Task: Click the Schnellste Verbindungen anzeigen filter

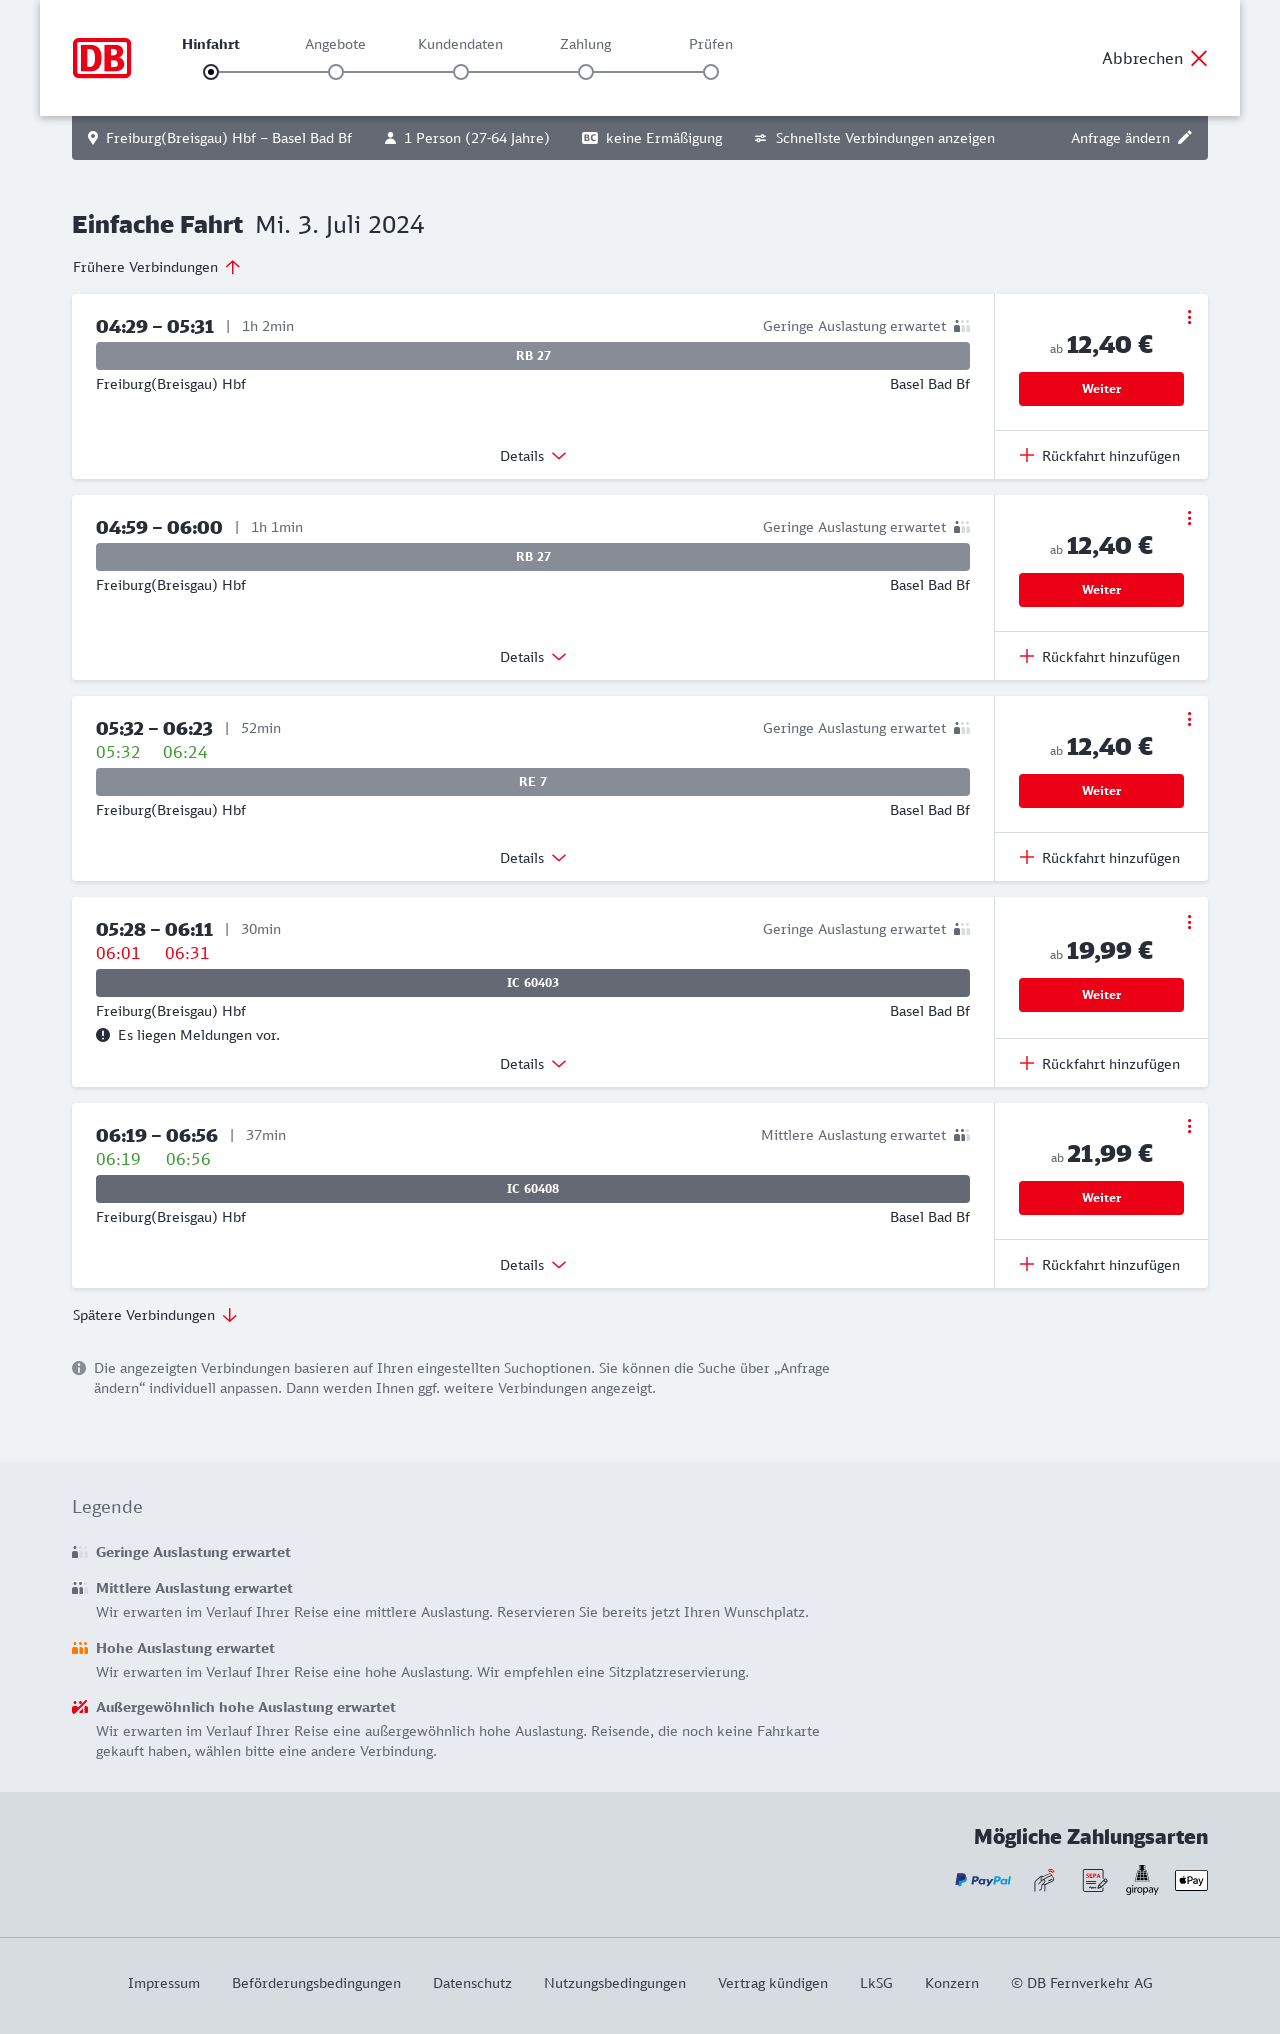Action: [x=874, y=138]
